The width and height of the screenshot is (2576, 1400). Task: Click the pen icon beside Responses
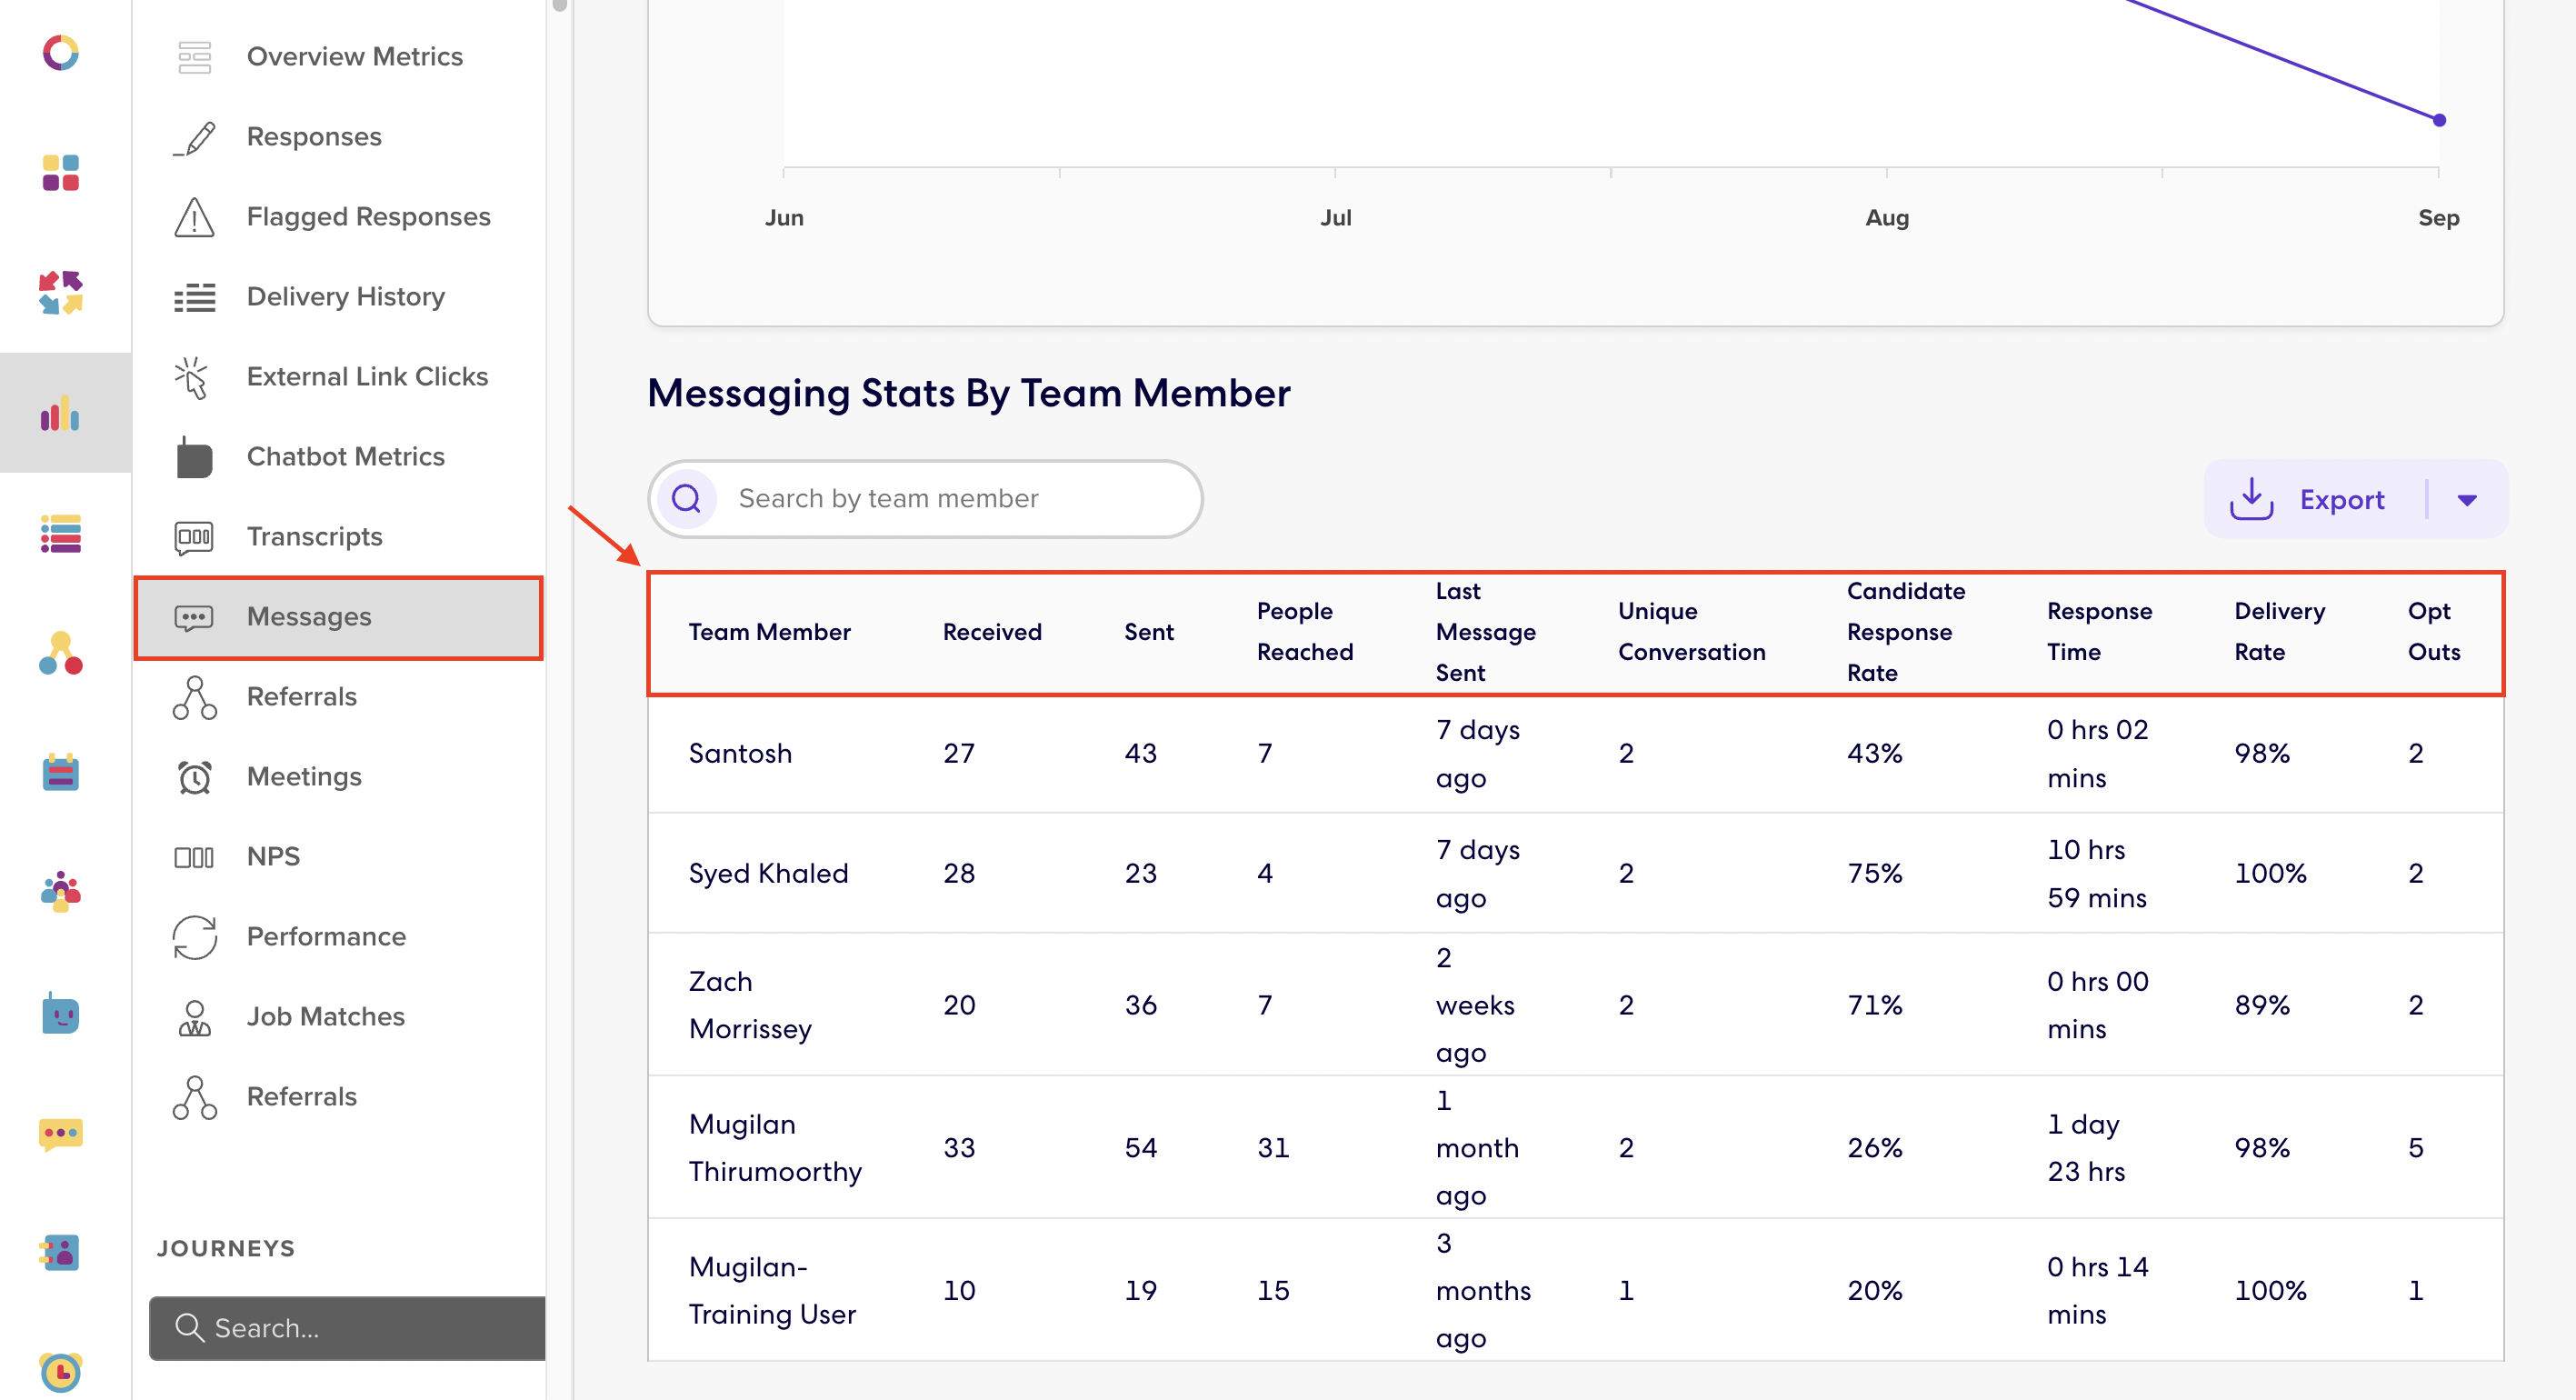pos(195,137)
